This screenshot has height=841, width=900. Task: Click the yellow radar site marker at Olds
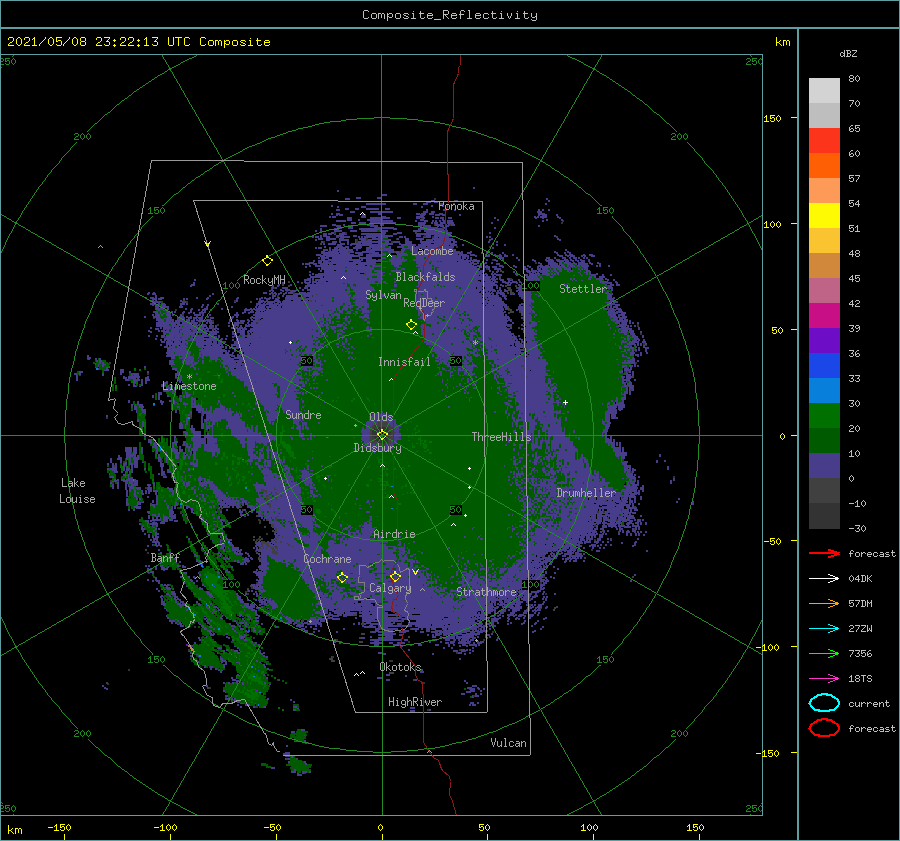click(x=382, y=435)
